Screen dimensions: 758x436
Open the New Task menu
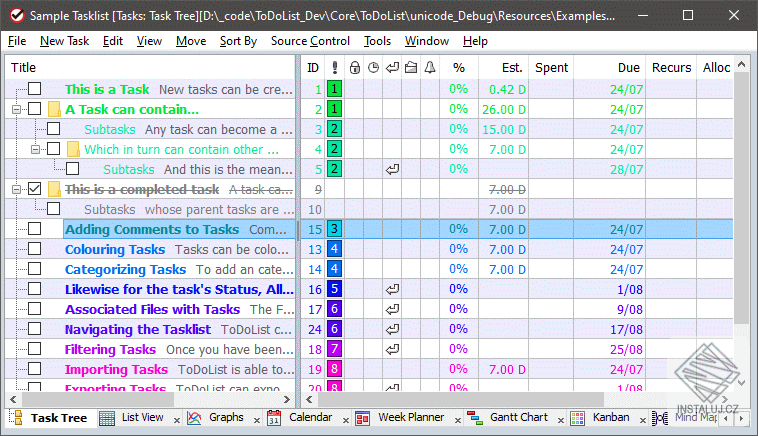coord(64,41)
